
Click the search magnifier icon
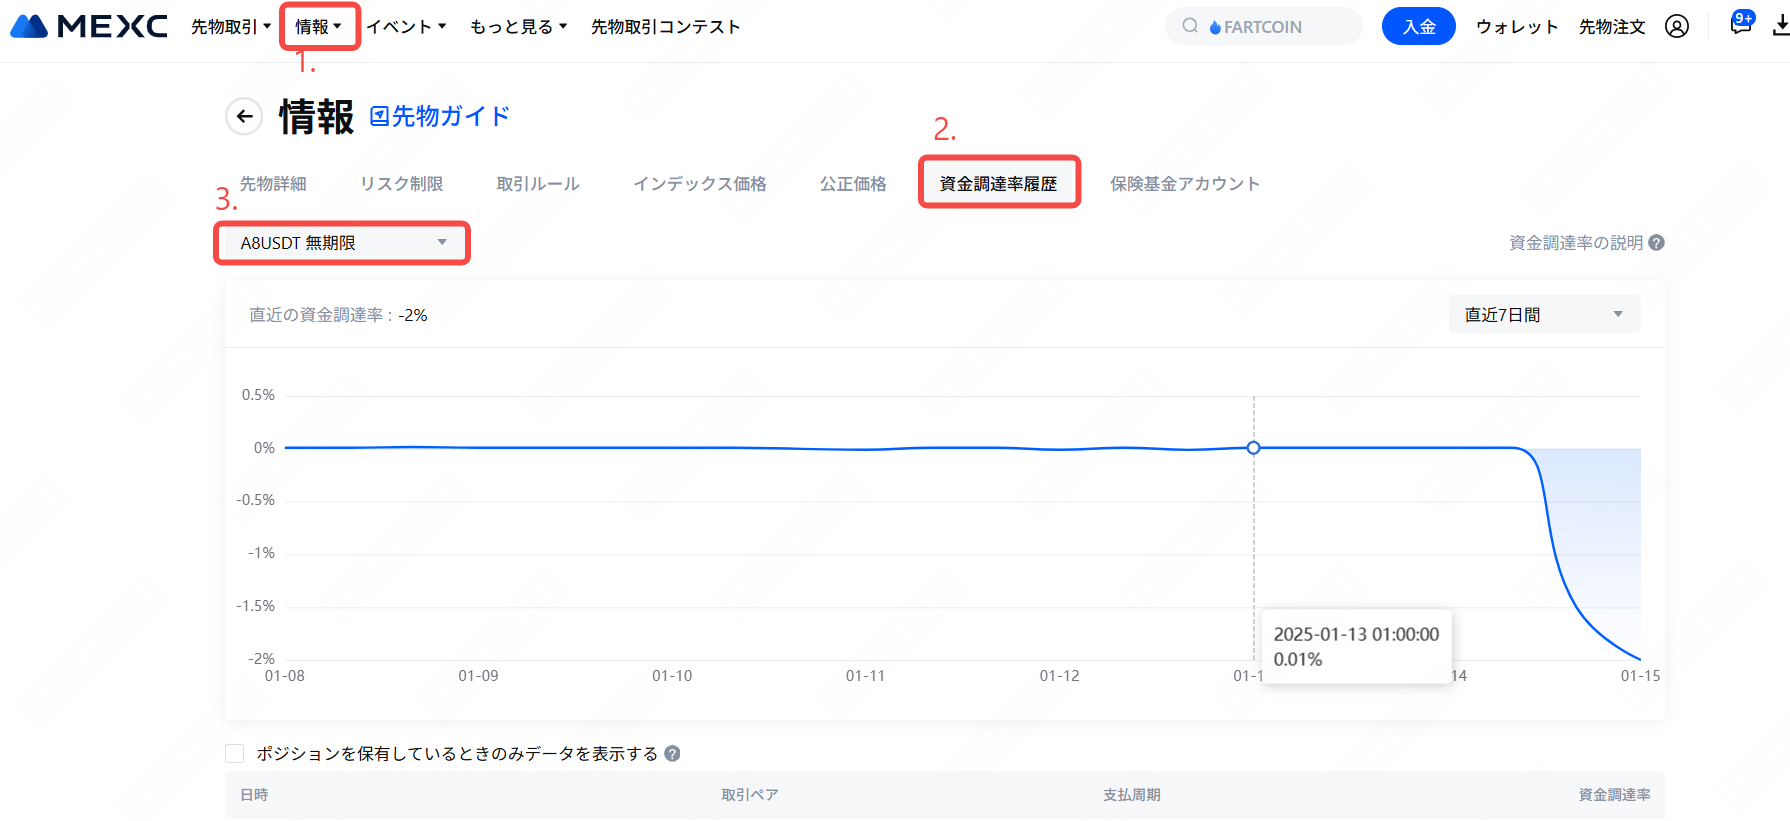point(1190,26)
